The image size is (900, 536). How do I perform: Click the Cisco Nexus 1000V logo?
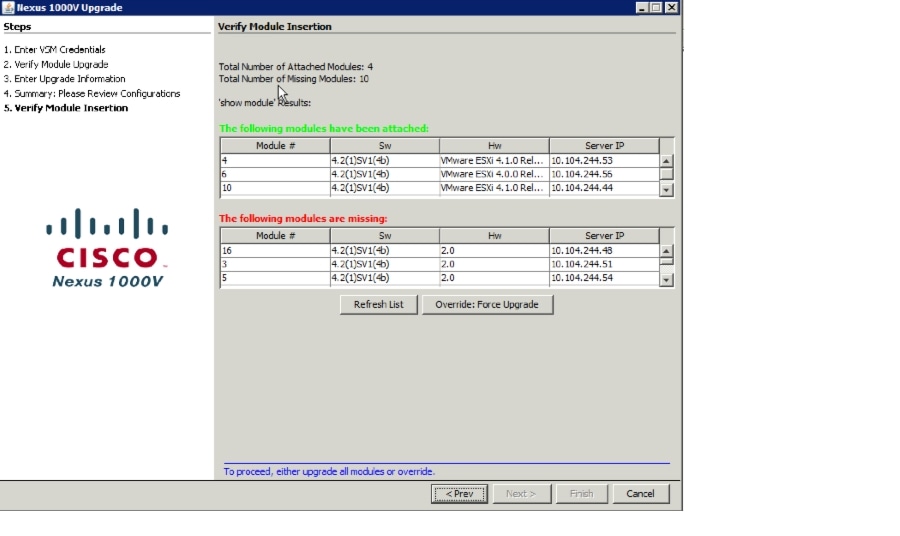point(107,248)
